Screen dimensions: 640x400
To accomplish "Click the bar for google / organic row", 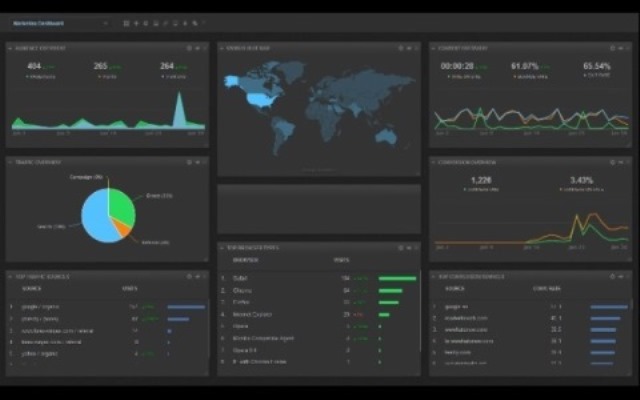I will tap(186, 307).
